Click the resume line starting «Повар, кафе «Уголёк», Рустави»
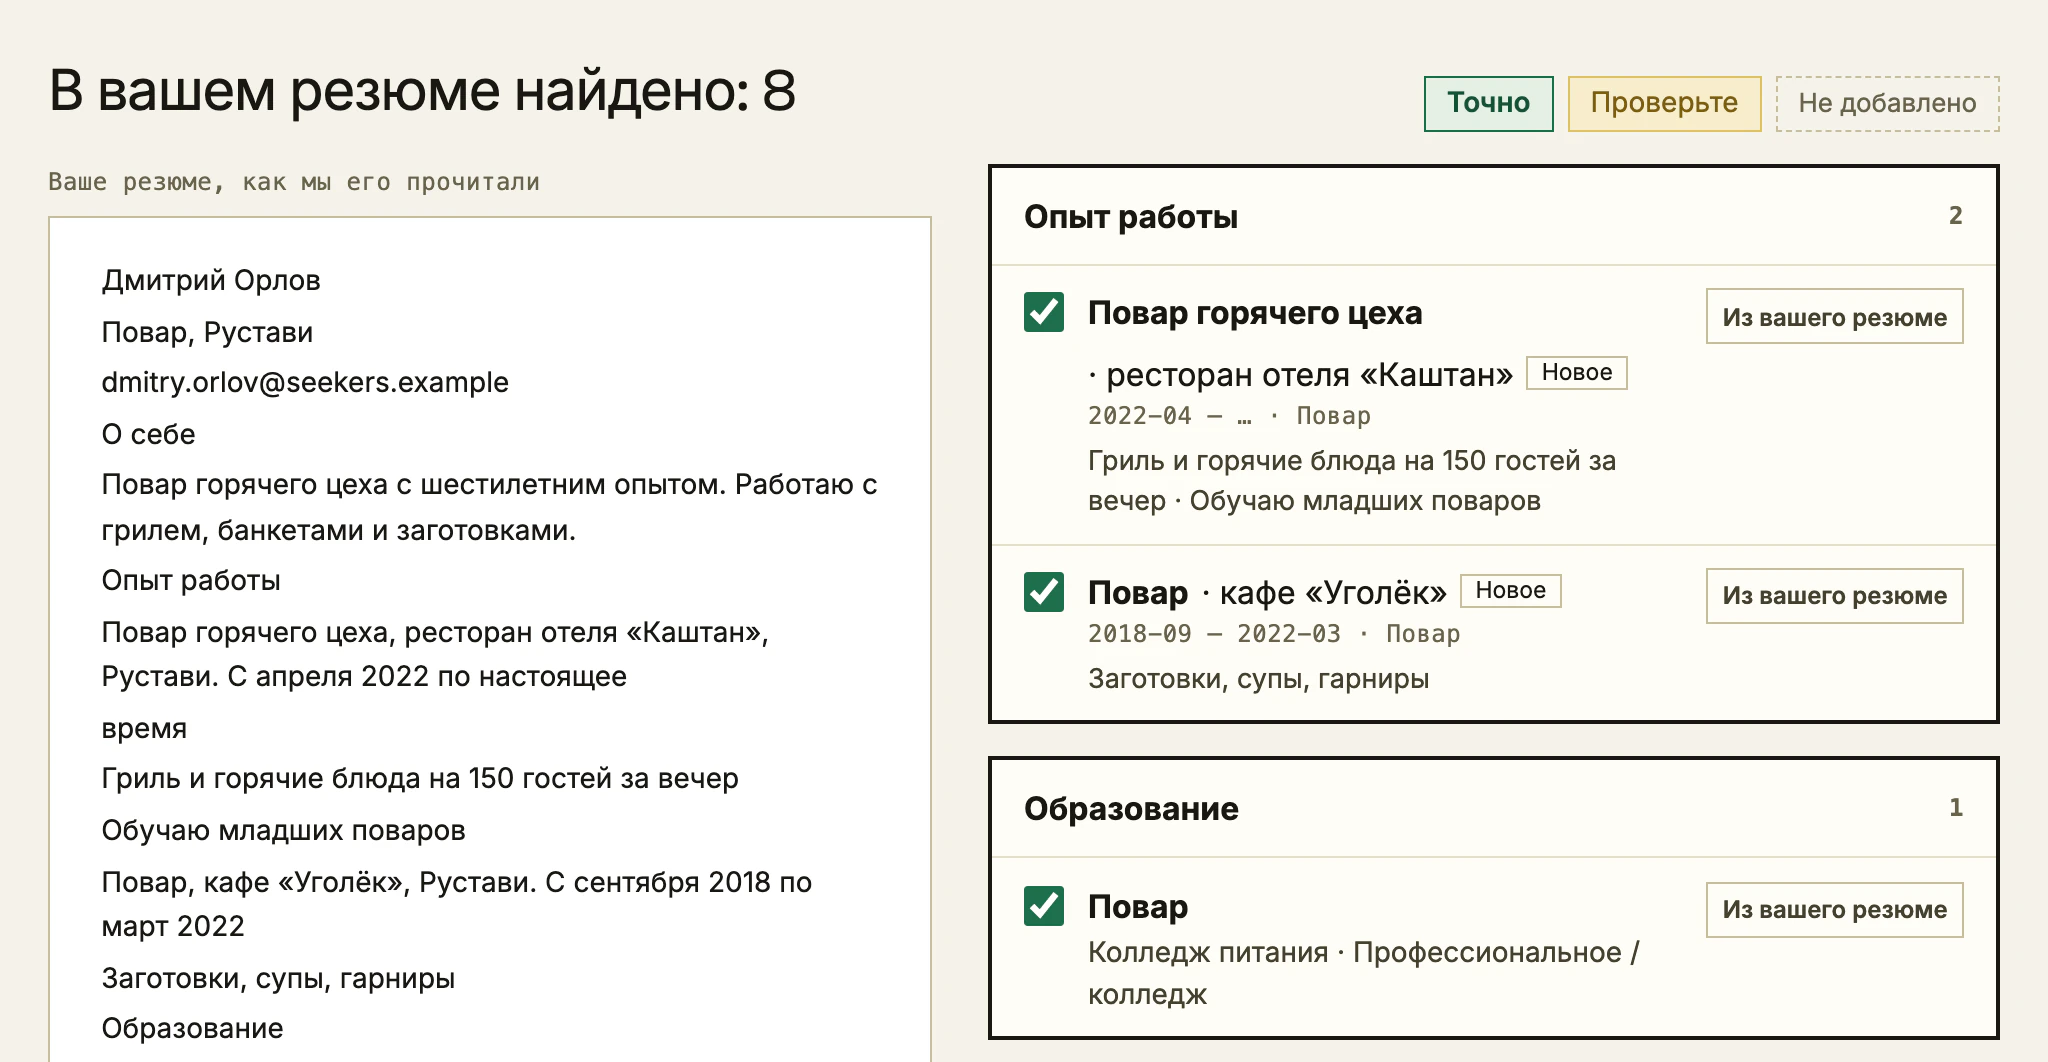The height and width of the screenshot is (1062, 2048). click(x=457, y=904)
